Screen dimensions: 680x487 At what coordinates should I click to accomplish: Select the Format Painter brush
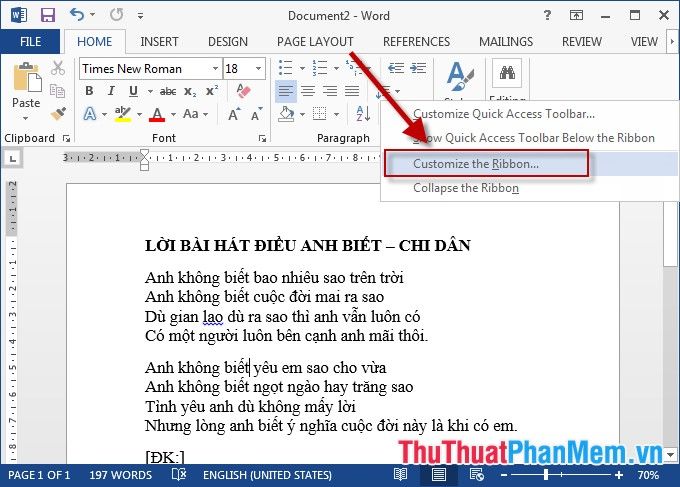(x=58, y=114)
